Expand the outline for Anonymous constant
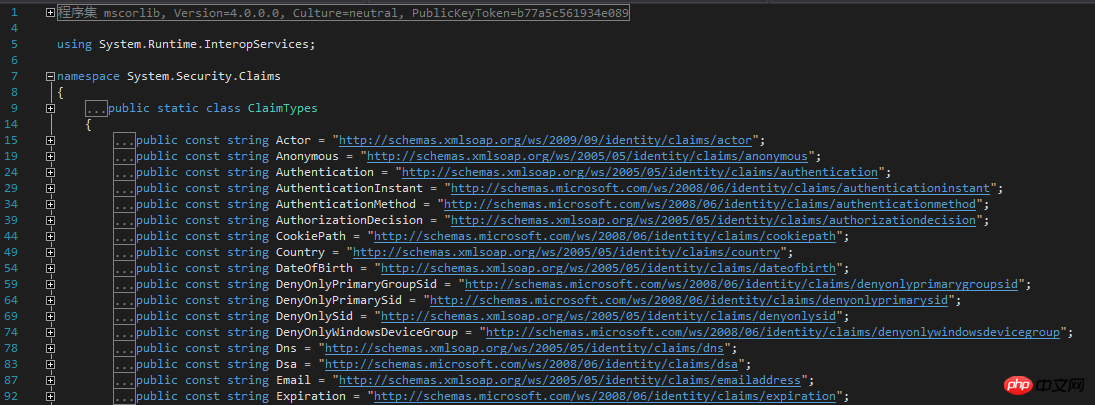This screenshot has height=405, width=1095. coord(50,156)
